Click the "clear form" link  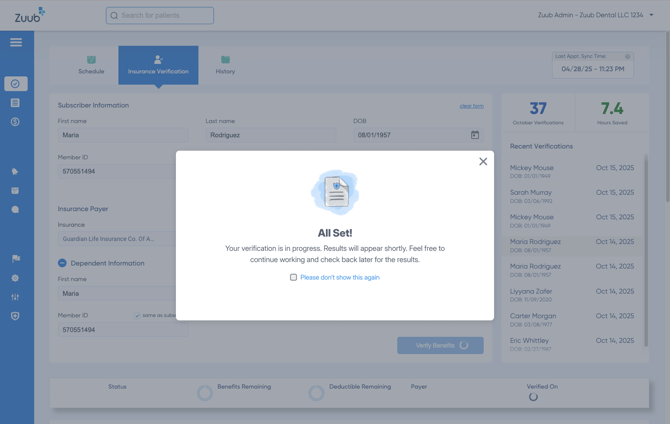(x=471, y=106)
